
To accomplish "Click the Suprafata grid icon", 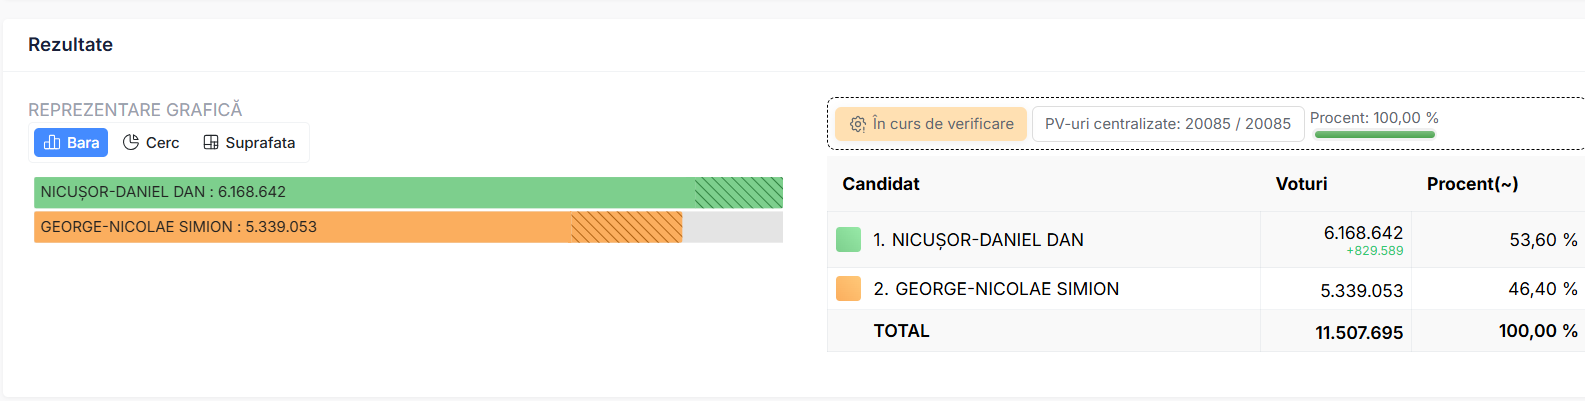I will point(211,143).
